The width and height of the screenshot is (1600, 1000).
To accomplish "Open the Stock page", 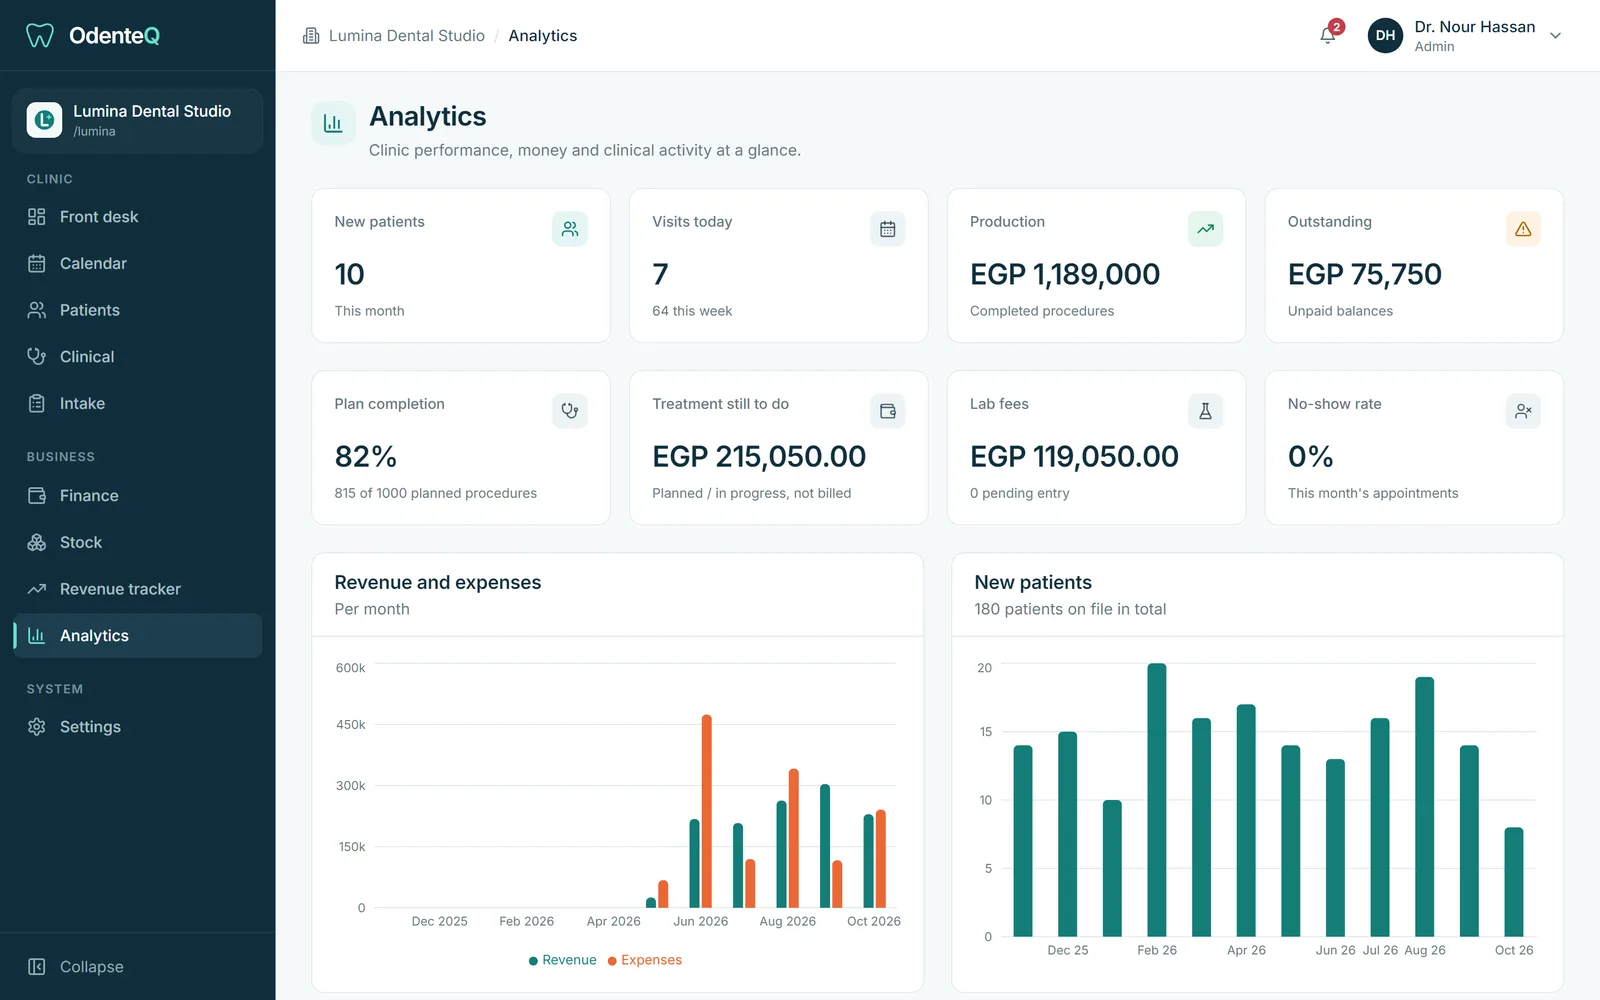I will tap(138, 543).
